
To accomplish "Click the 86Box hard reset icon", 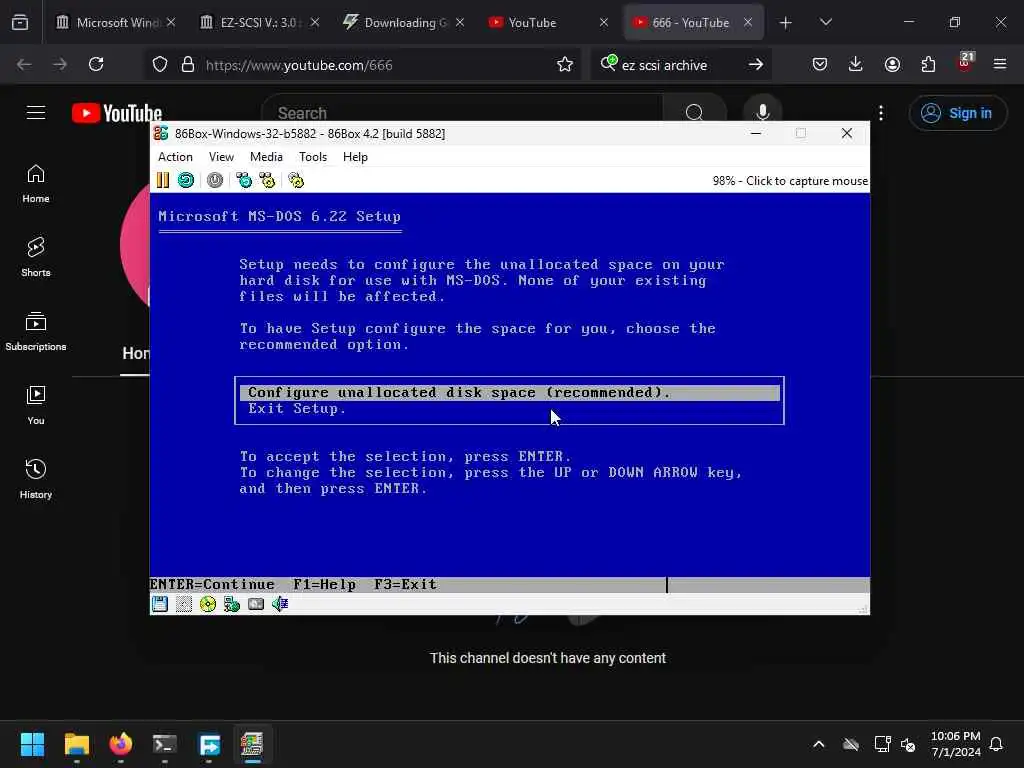I will click(186, 180).
